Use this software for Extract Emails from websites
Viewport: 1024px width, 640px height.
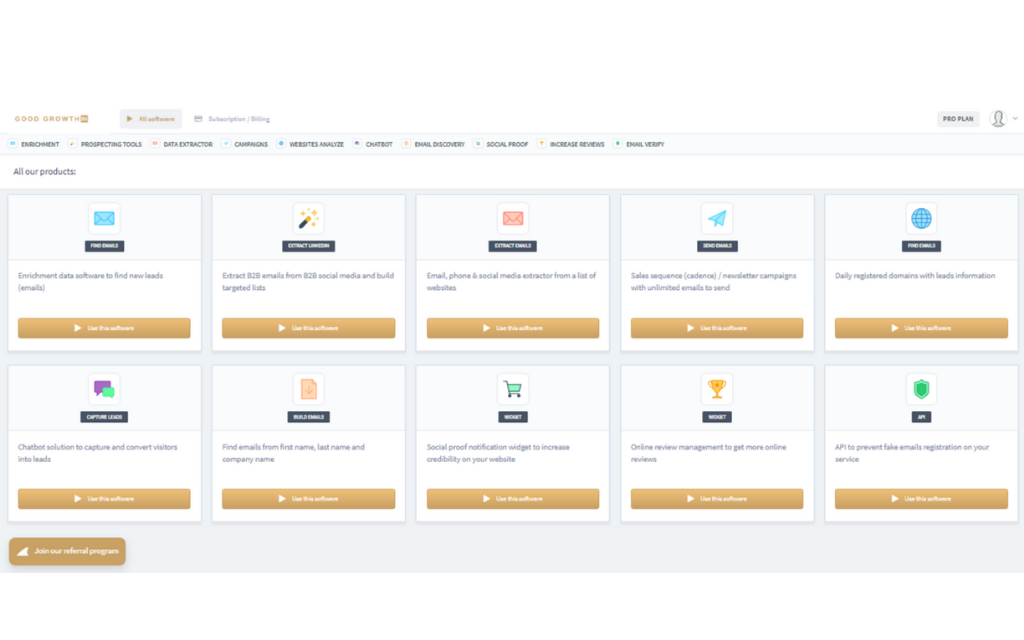tap(513, 328)
